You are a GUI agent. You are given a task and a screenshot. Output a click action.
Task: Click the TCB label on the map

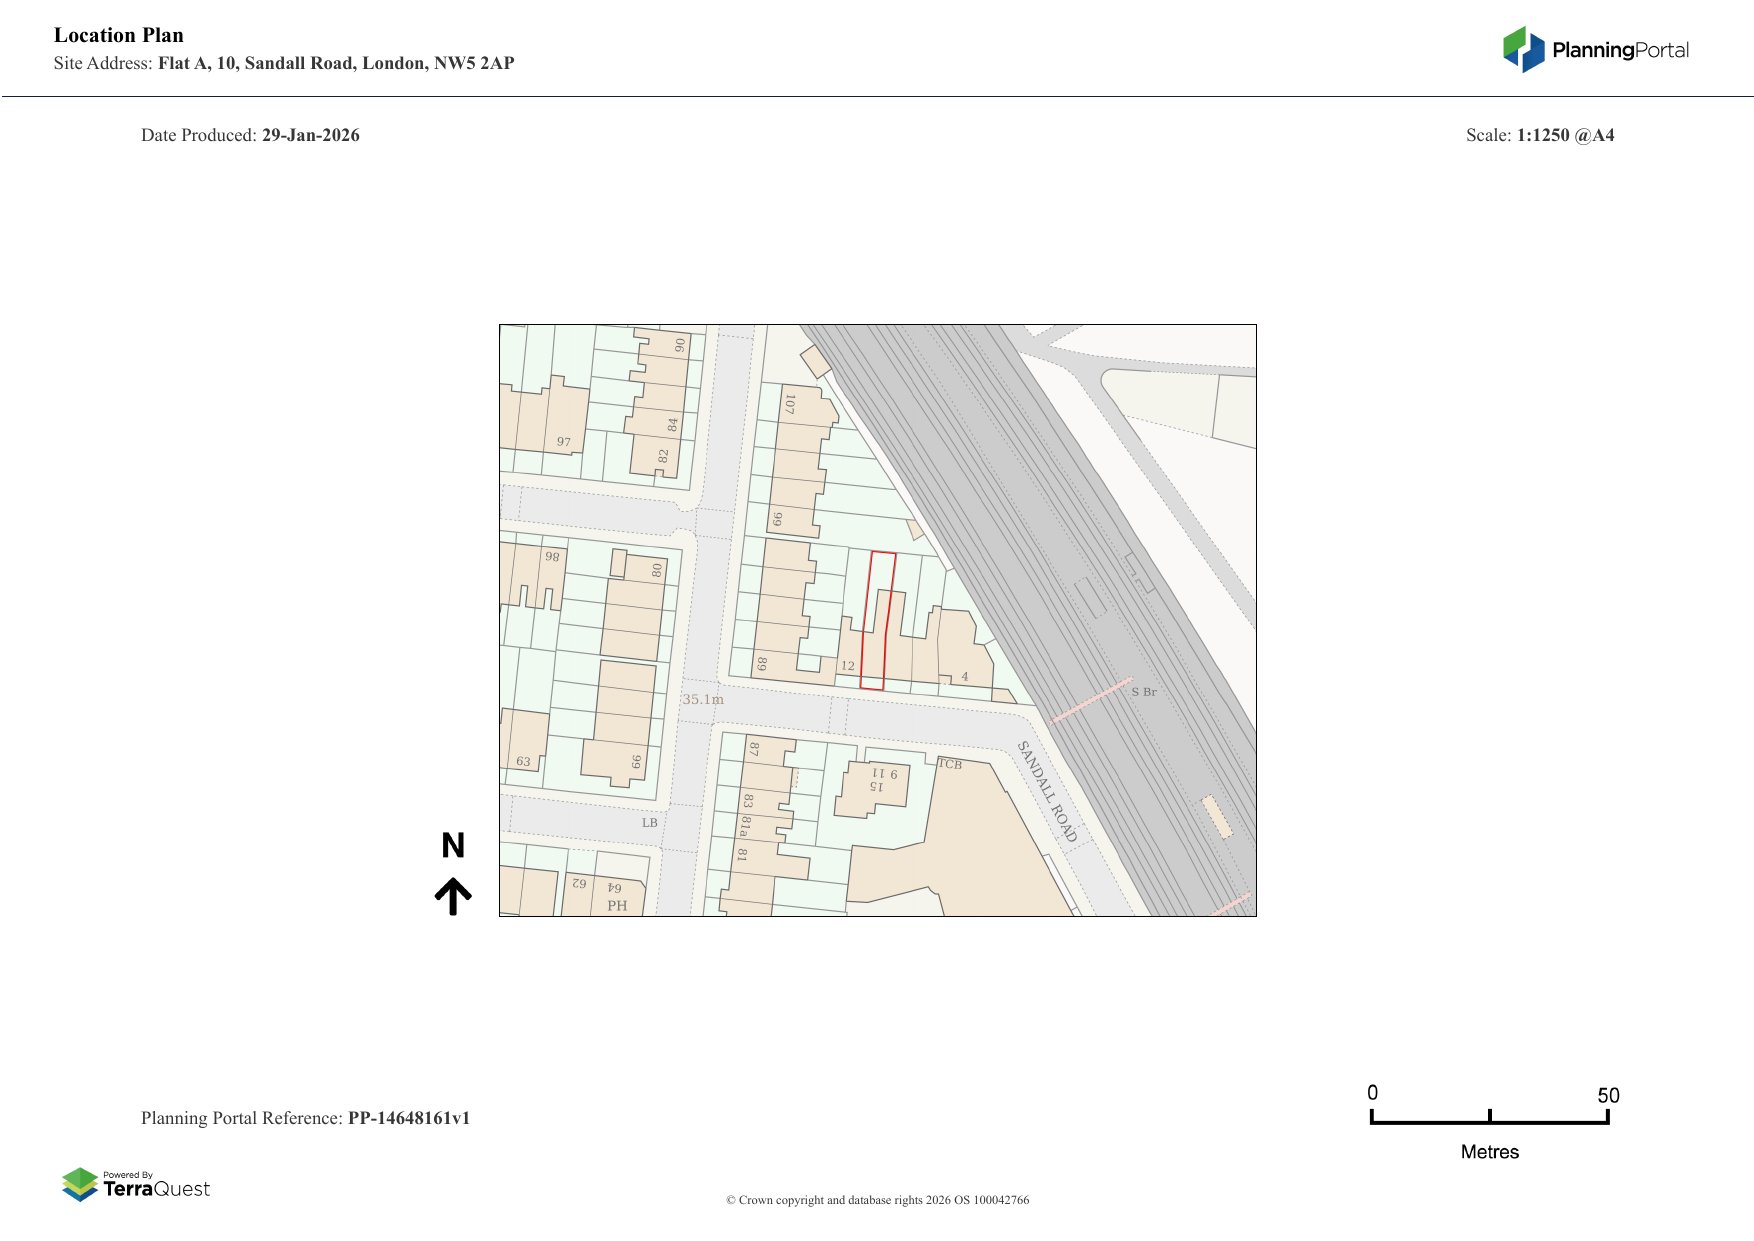click(x=950, y=765)
